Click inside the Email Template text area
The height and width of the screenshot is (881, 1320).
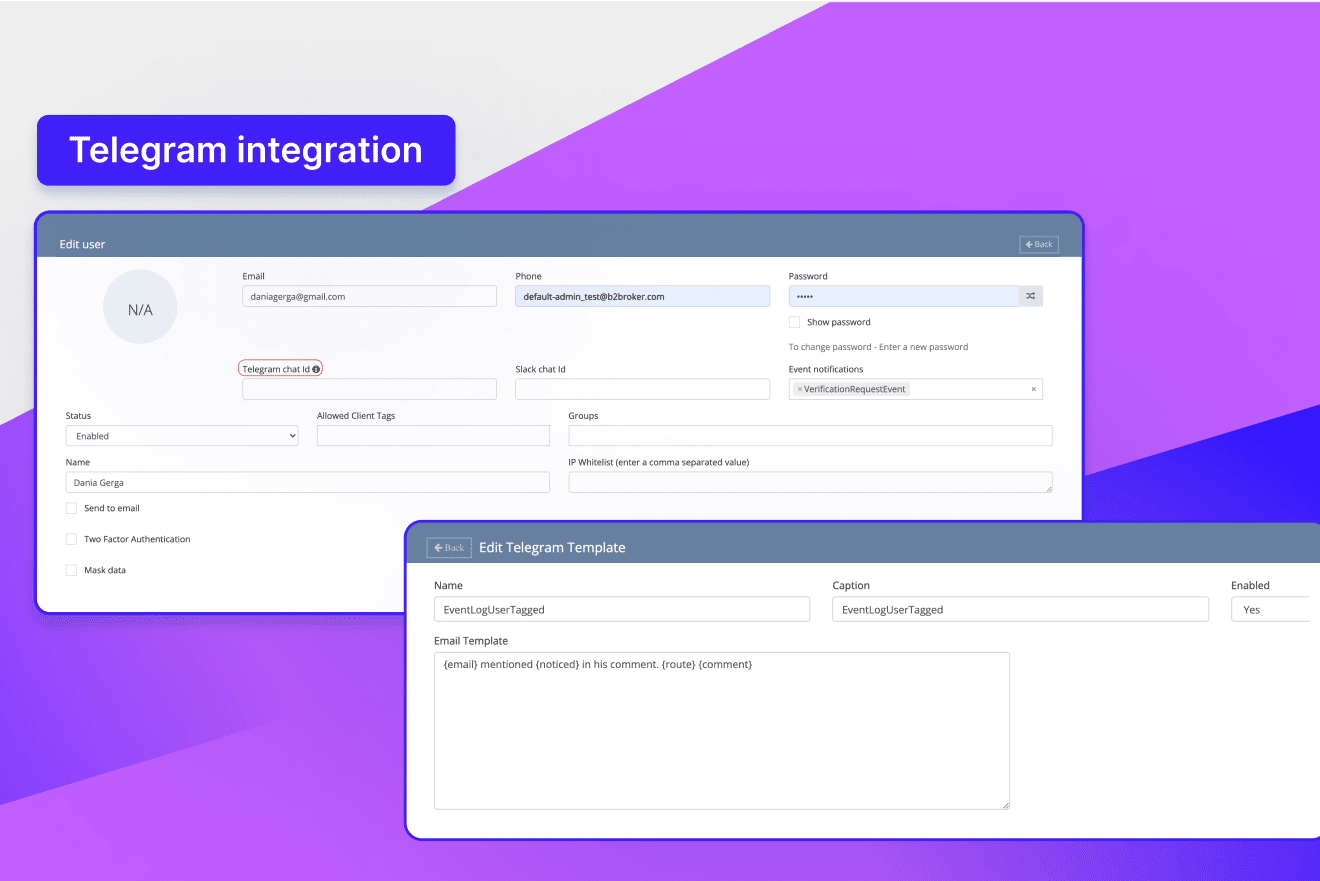[x=722, y=731]
